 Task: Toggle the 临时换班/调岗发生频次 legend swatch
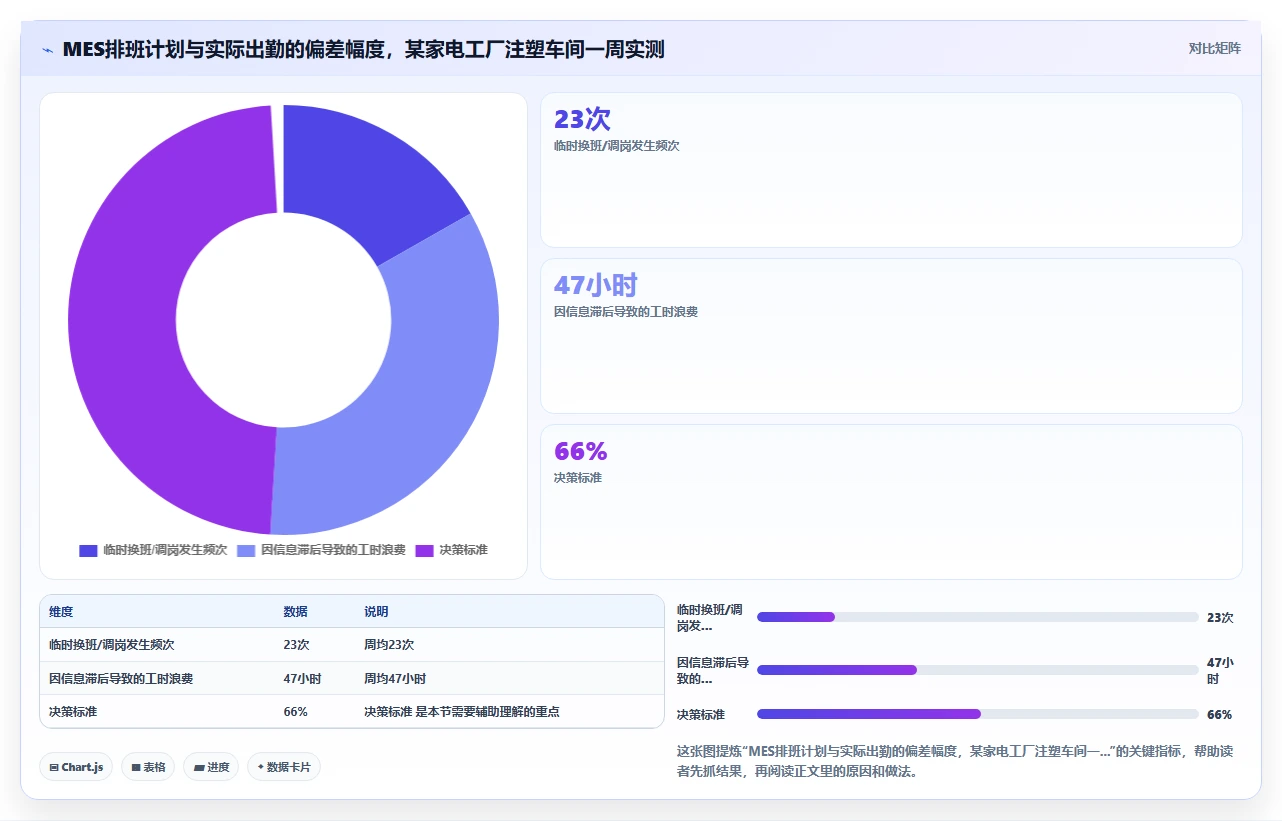pyautogui.click(x=88, y=550)
